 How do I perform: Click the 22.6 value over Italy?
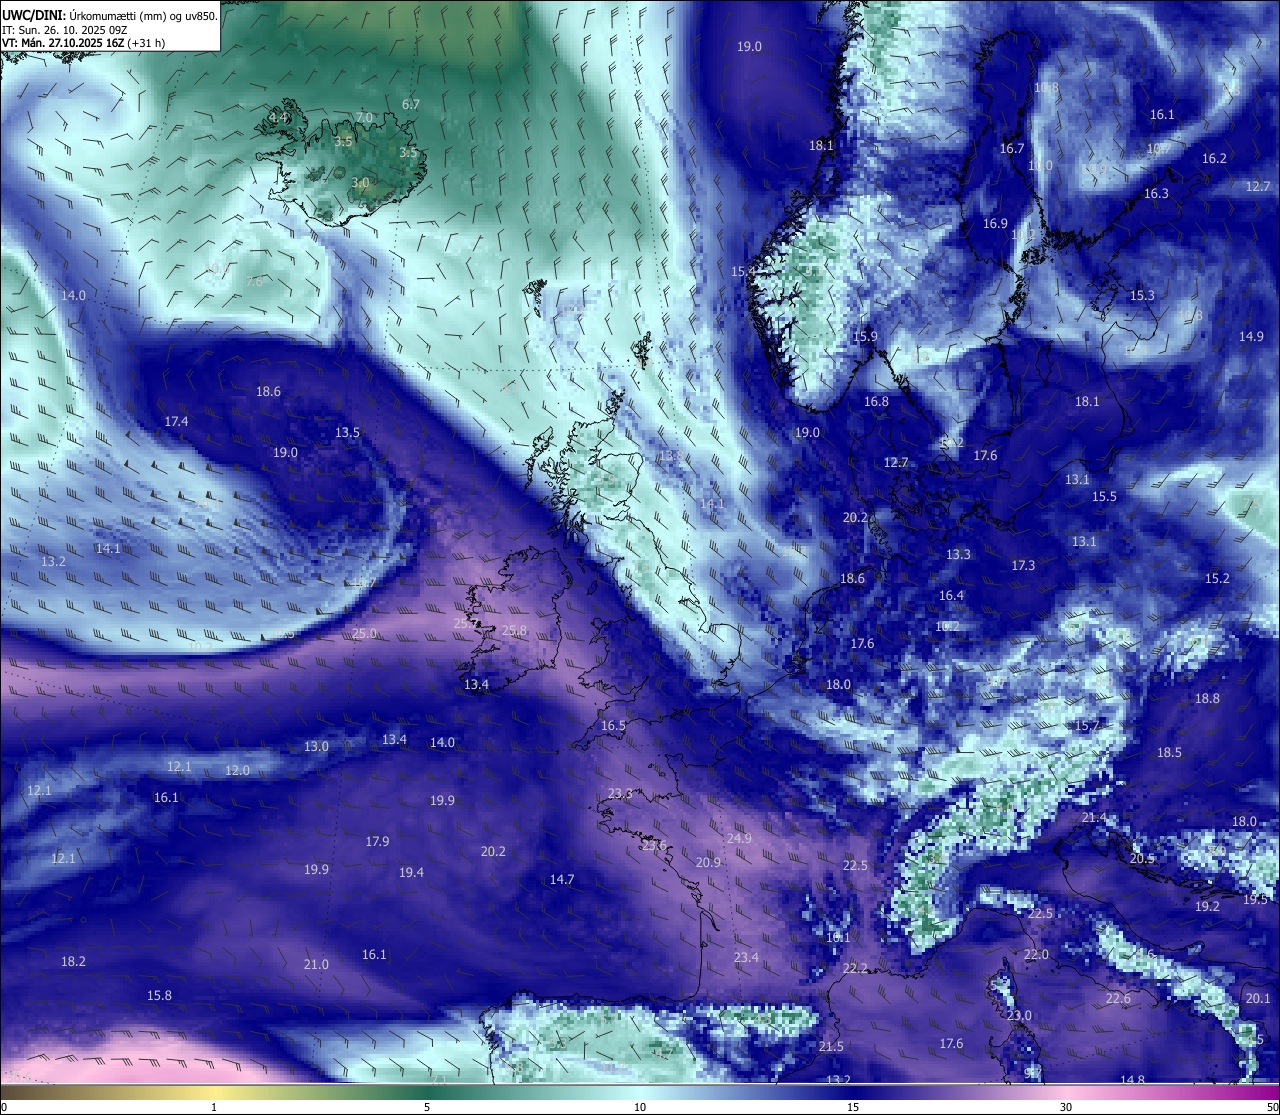click(x=1118, y=998)
